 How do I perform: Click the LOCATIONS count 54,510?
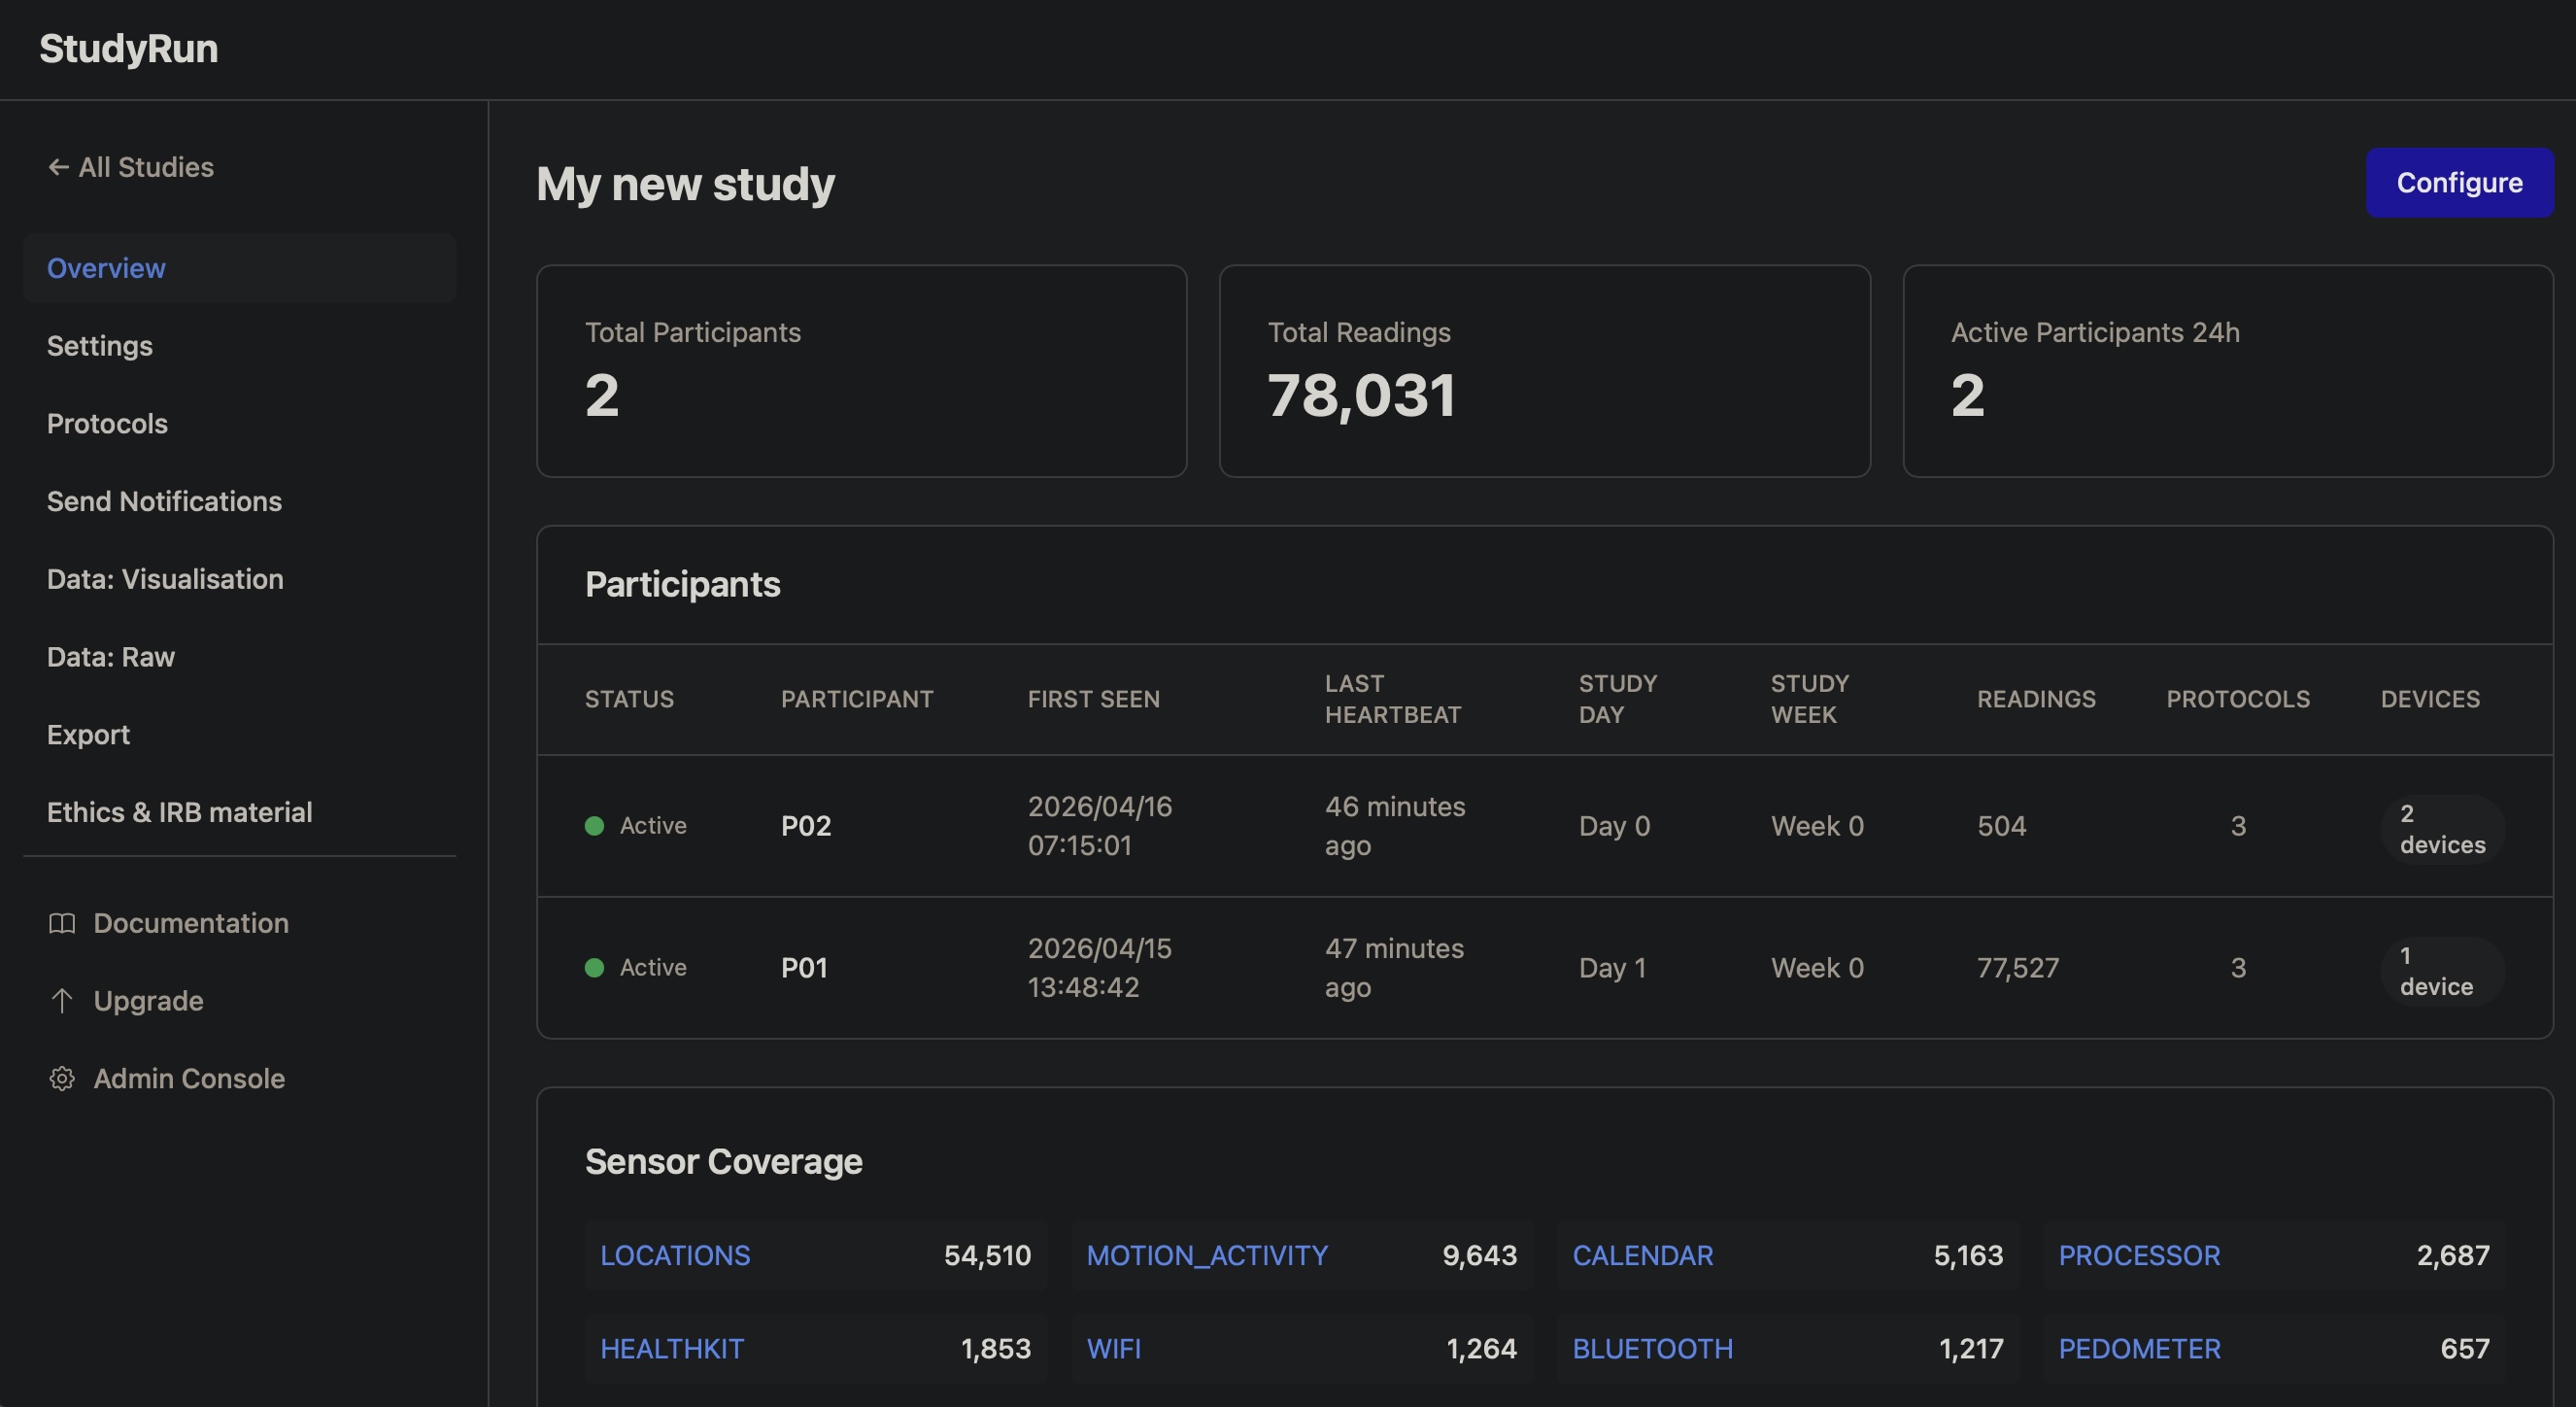[x=987, y=1256]
